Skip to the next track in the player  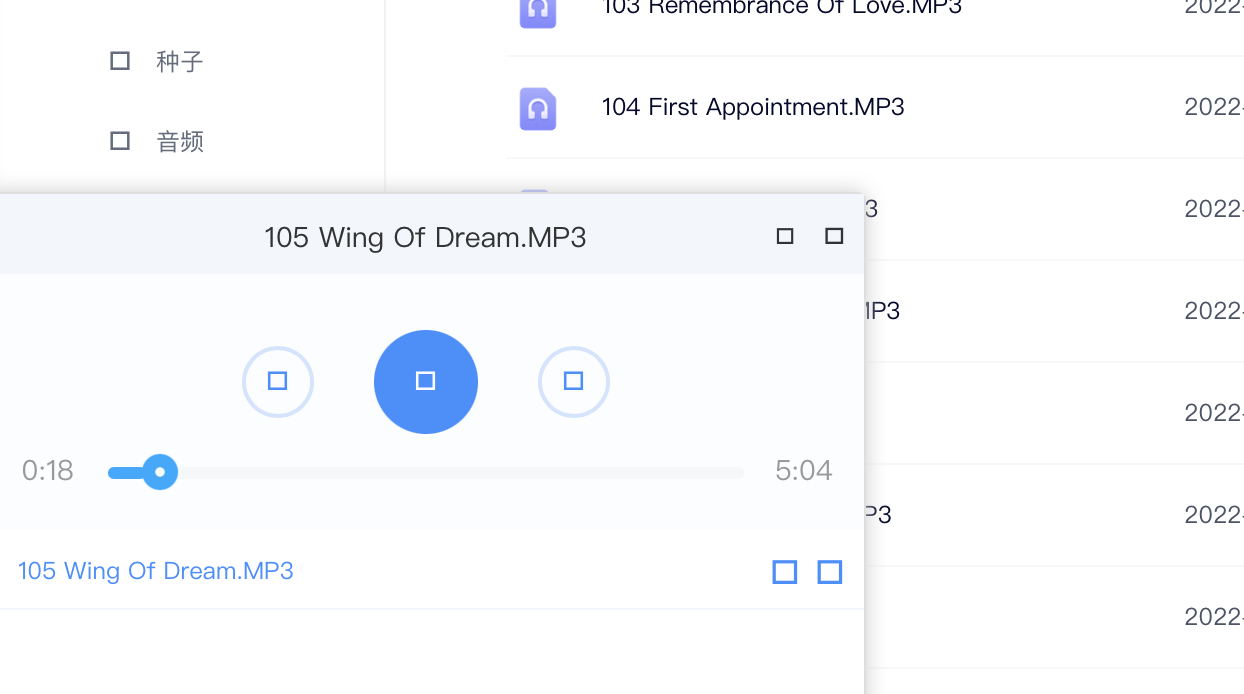573,381
